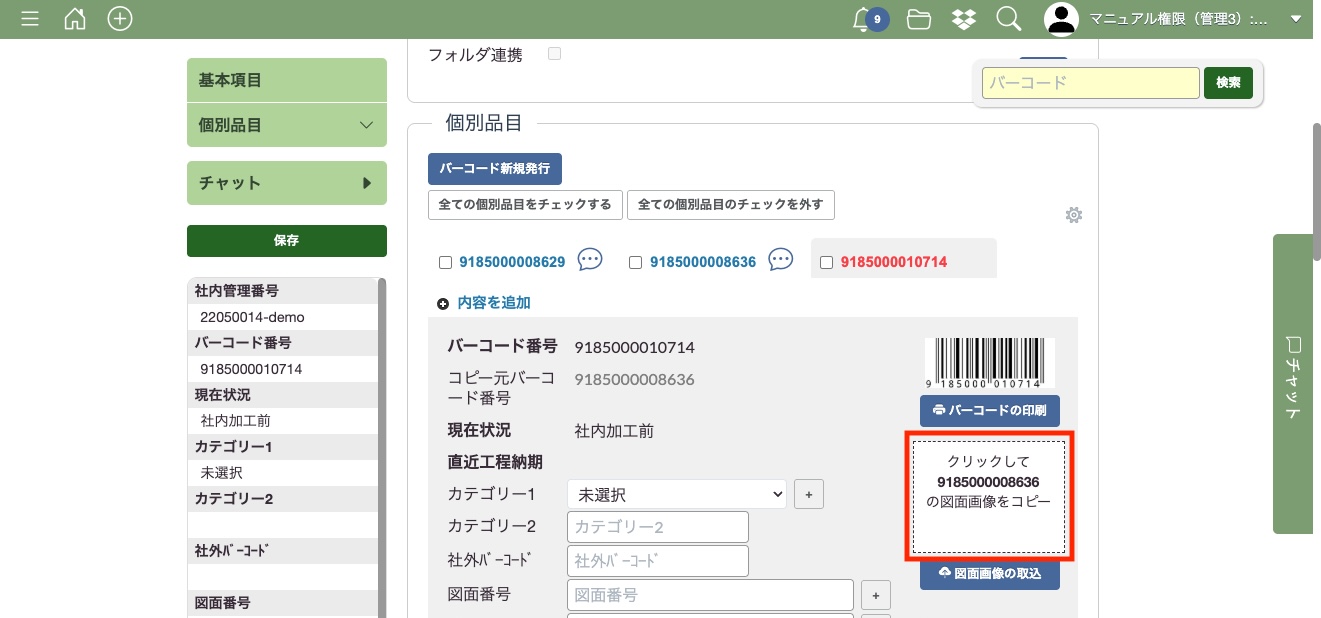Open chat bubble next to 9185000008629
This screenshot has width=1321, height=618.
[x=591, y=260]
